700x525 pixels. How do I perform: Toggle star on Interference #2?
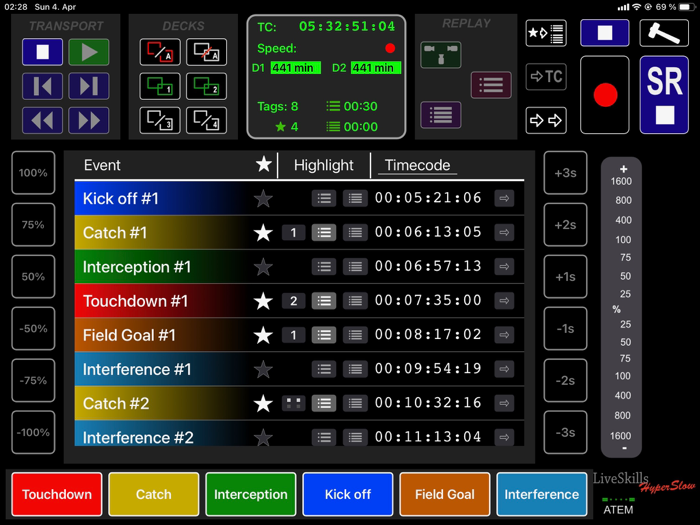[263, 437]
